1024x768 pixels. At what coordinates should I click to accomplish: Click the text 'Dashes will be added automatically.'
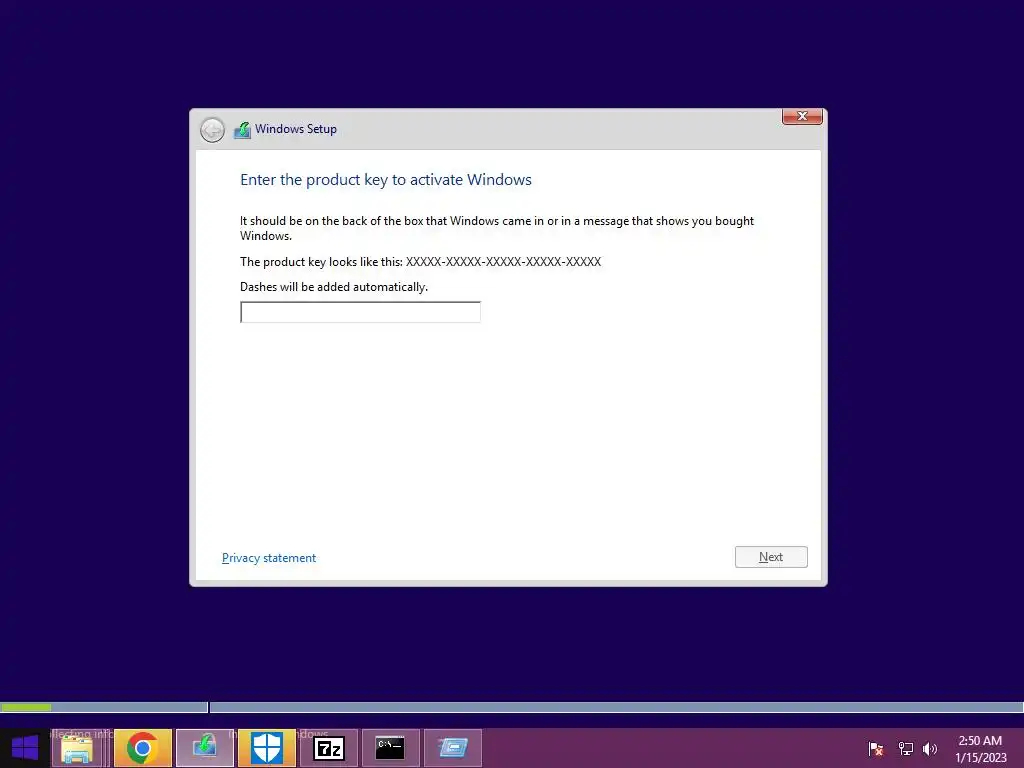click(334, 287)
